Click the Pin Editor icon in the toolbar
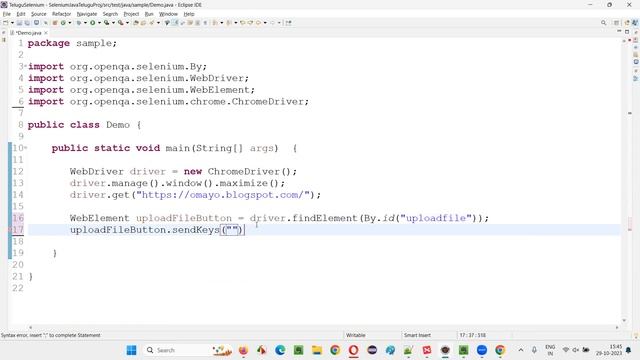The height and width of the screenshot is (360, 640). click(289, 23)
